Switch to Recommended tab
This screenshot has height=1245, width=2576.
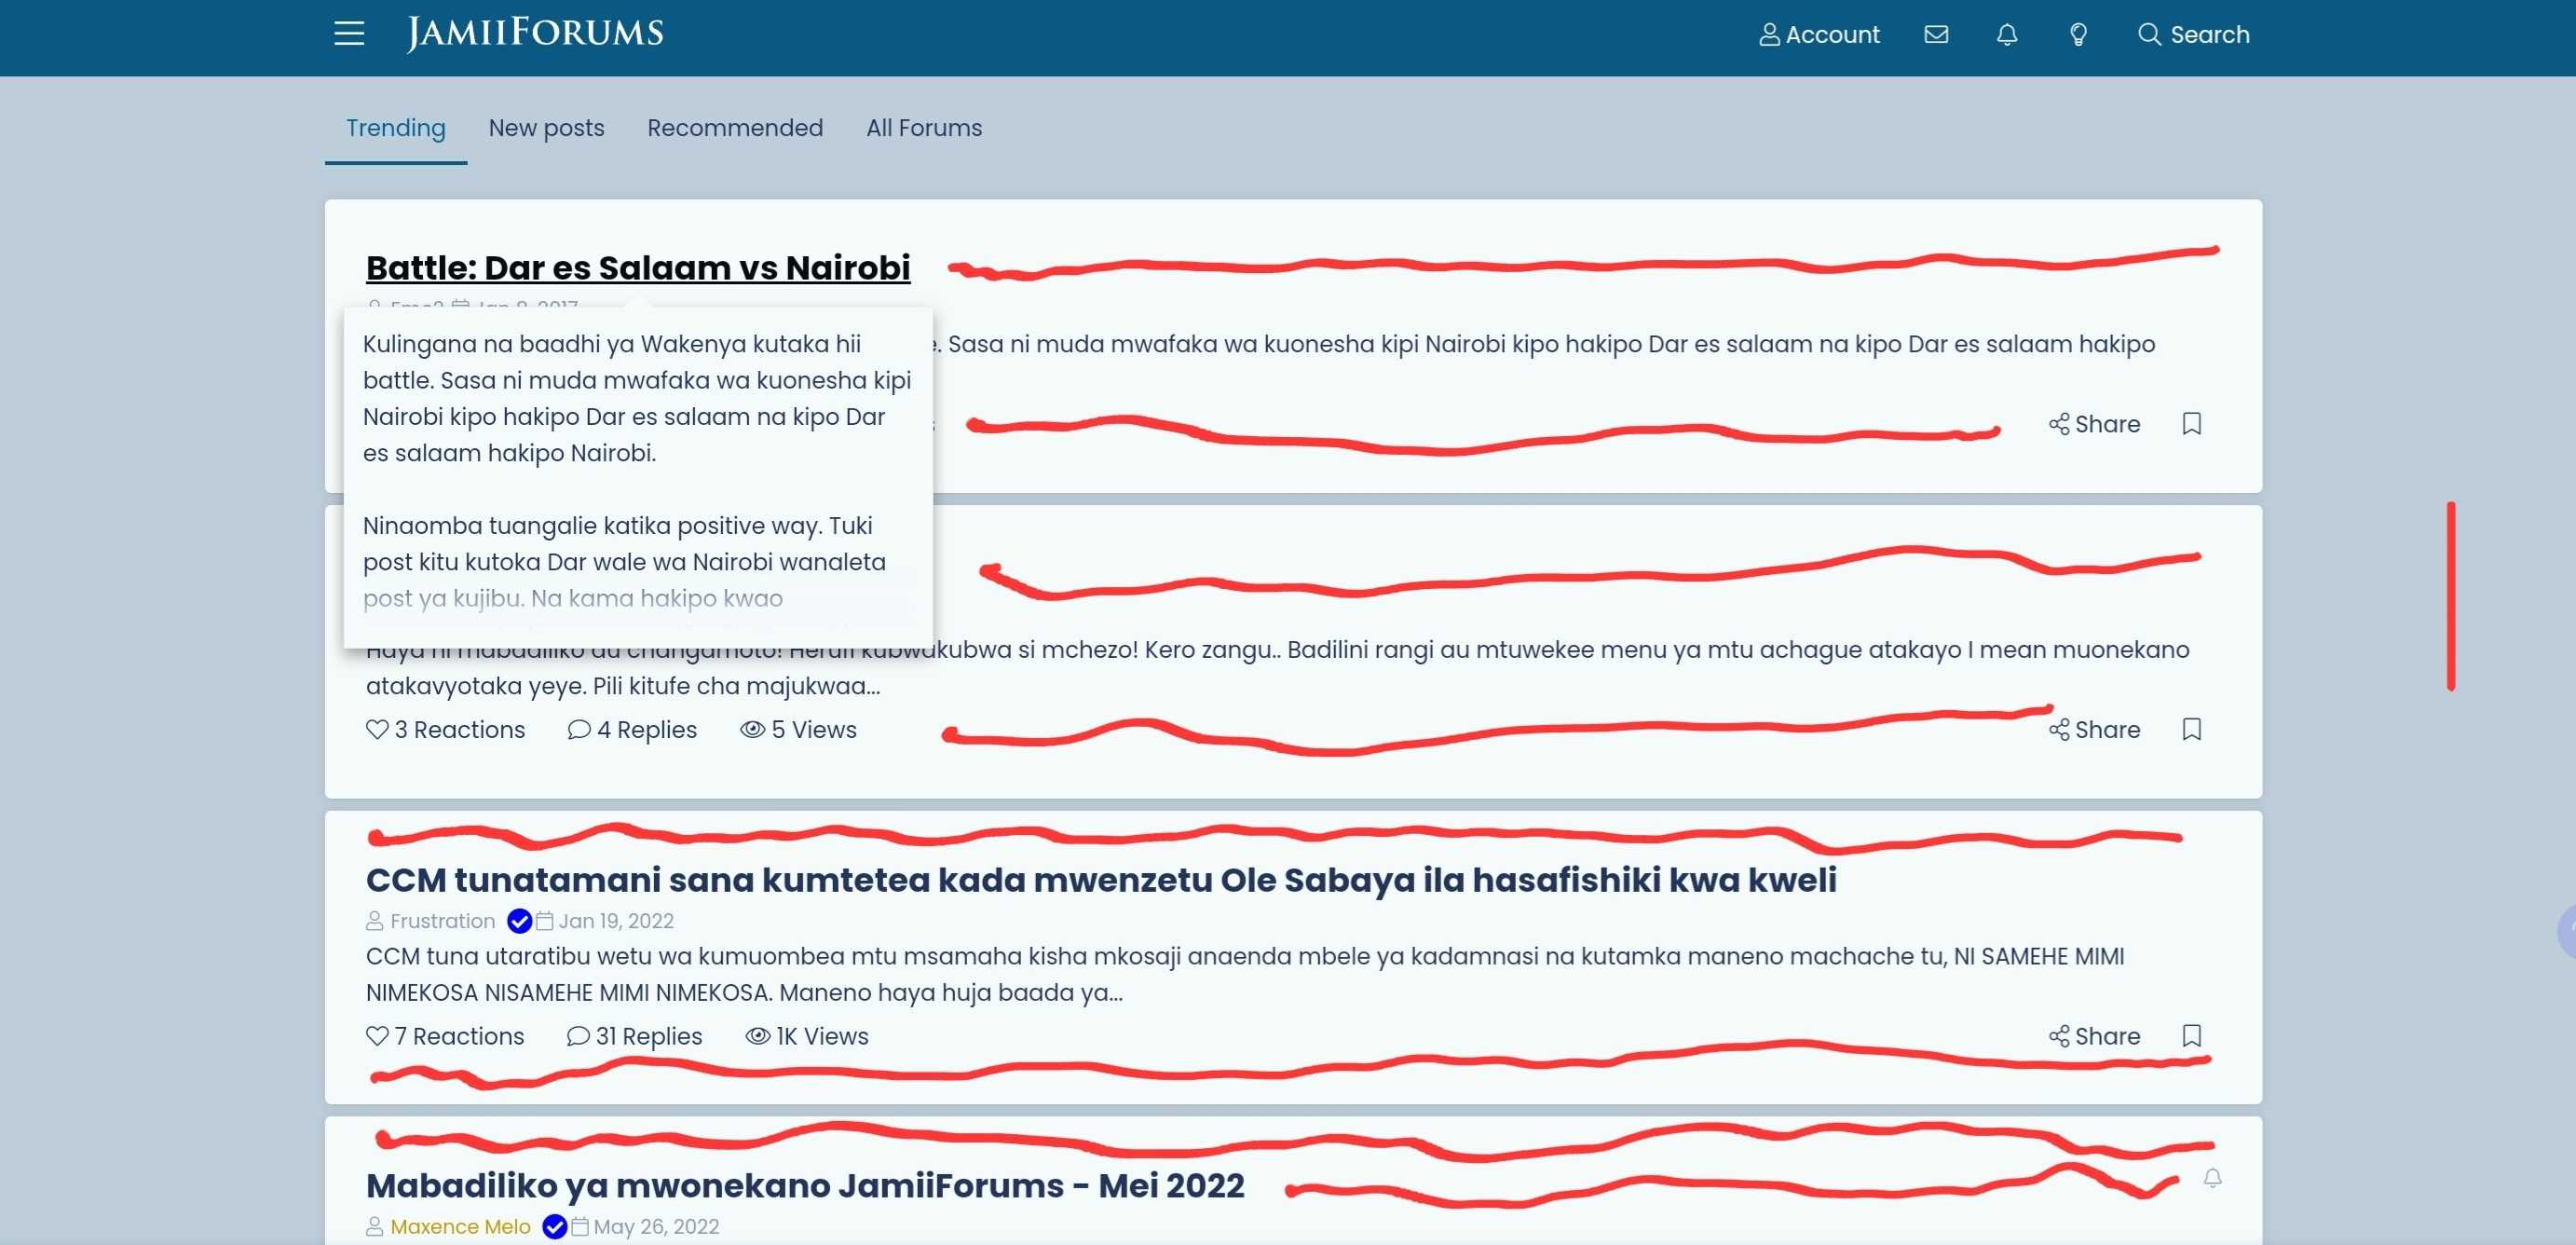coord(735,128)
